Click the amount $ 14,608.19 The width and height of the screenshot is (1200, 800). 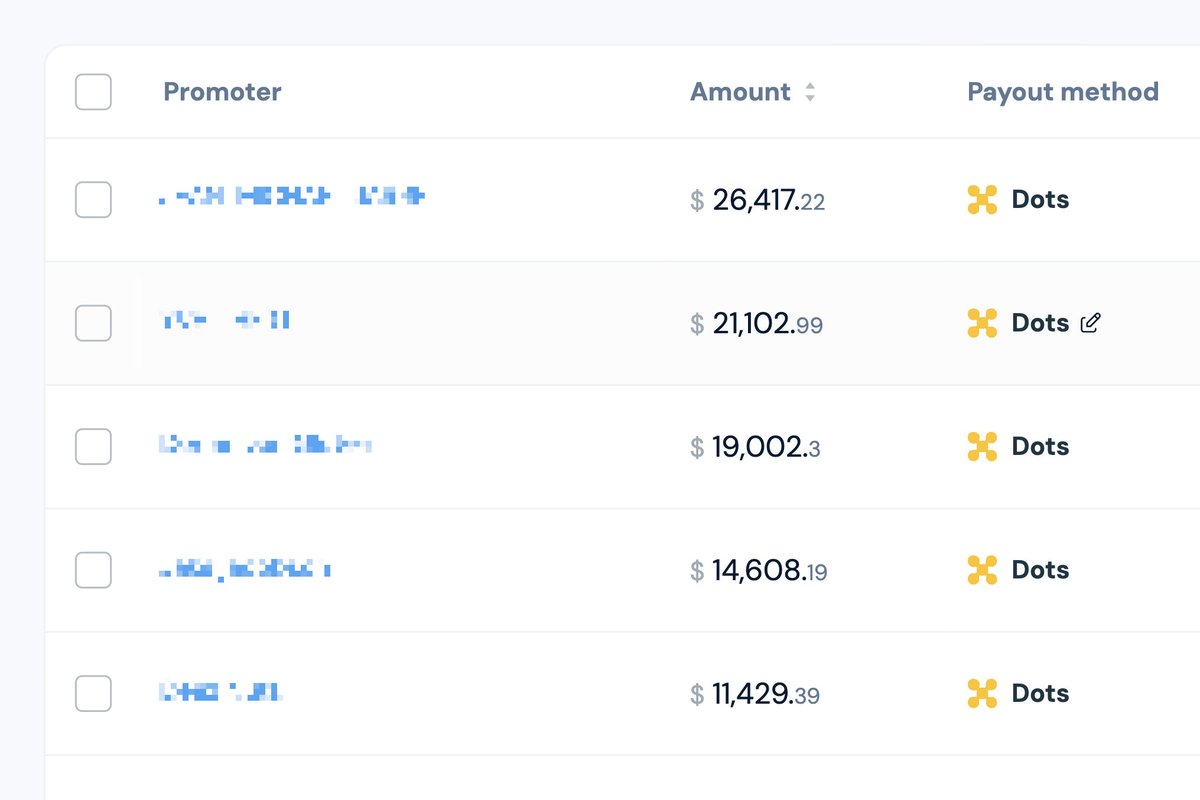pyautogui.click(x=759, y=571)
